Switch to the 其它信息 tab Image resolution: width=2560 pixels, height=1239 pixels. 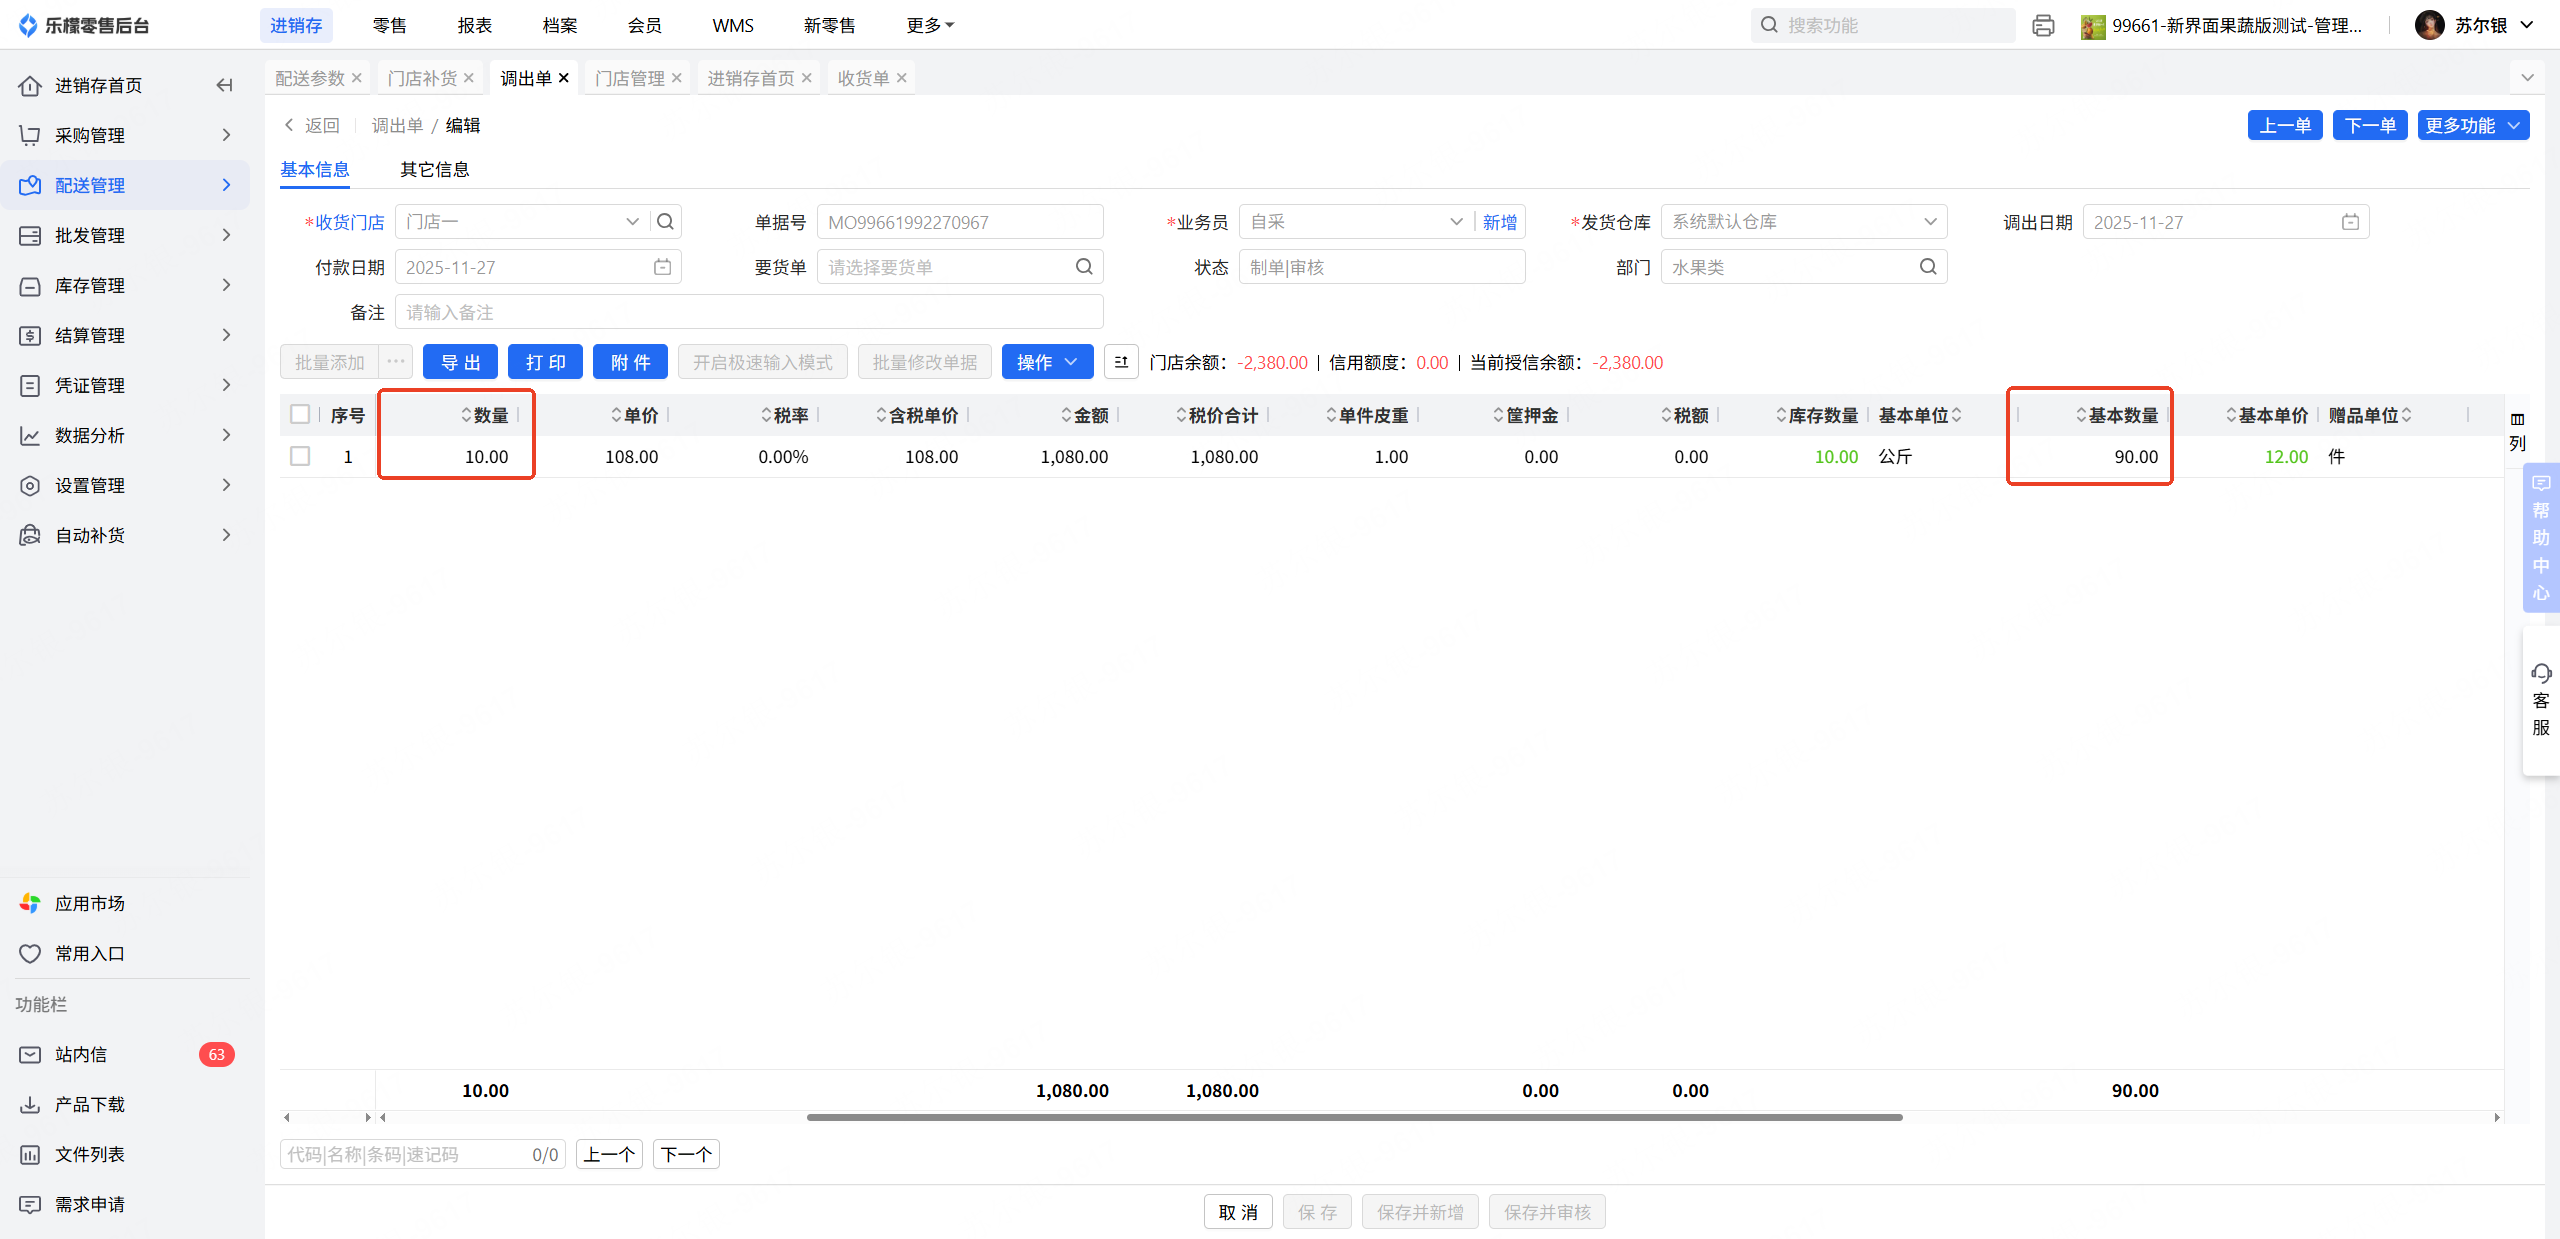click(434, 169)
